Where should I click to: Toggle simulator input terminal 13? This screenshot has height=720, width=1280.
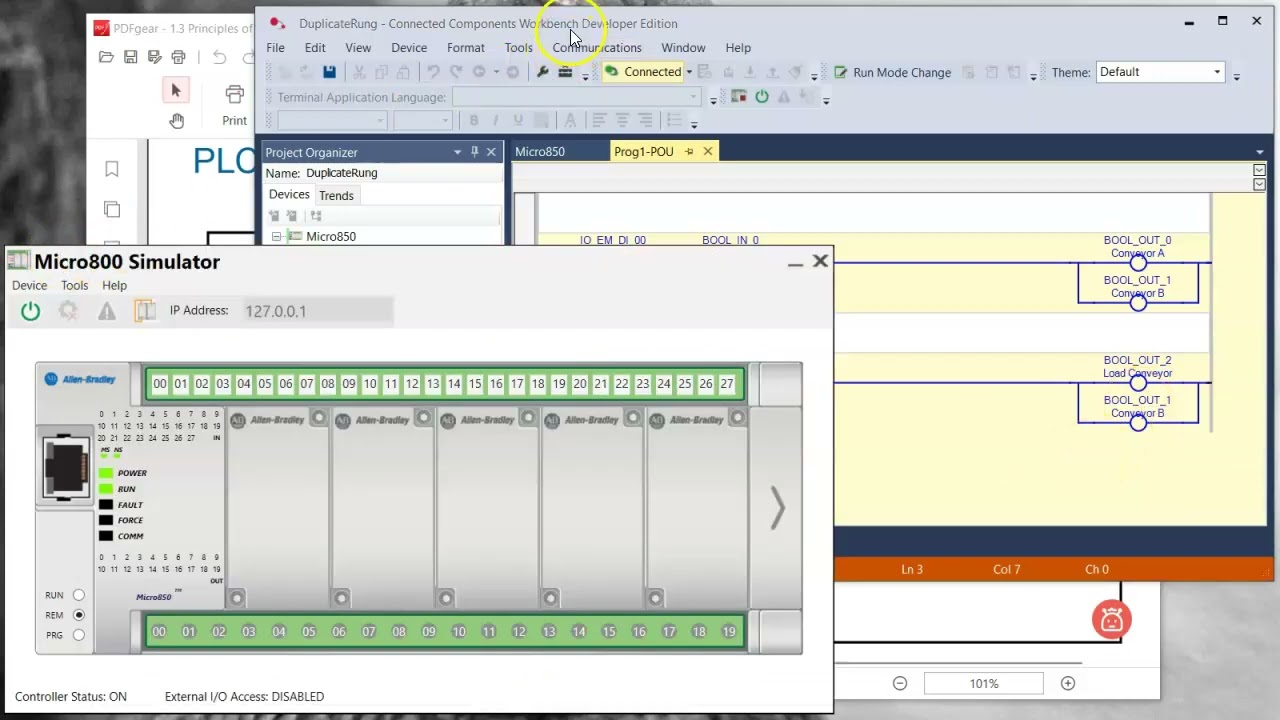(433, 384)
